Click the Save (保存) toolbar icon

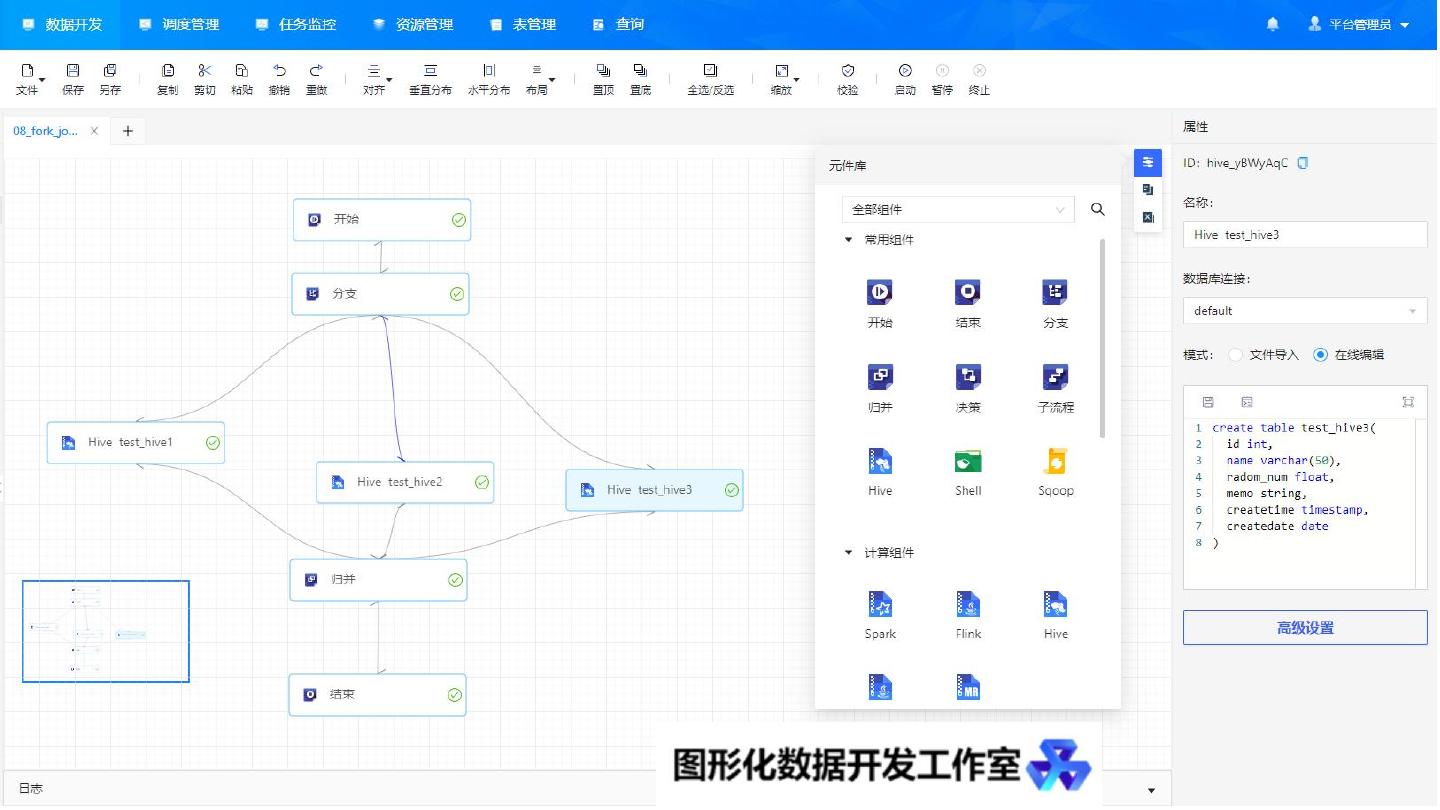pos(73,71)
